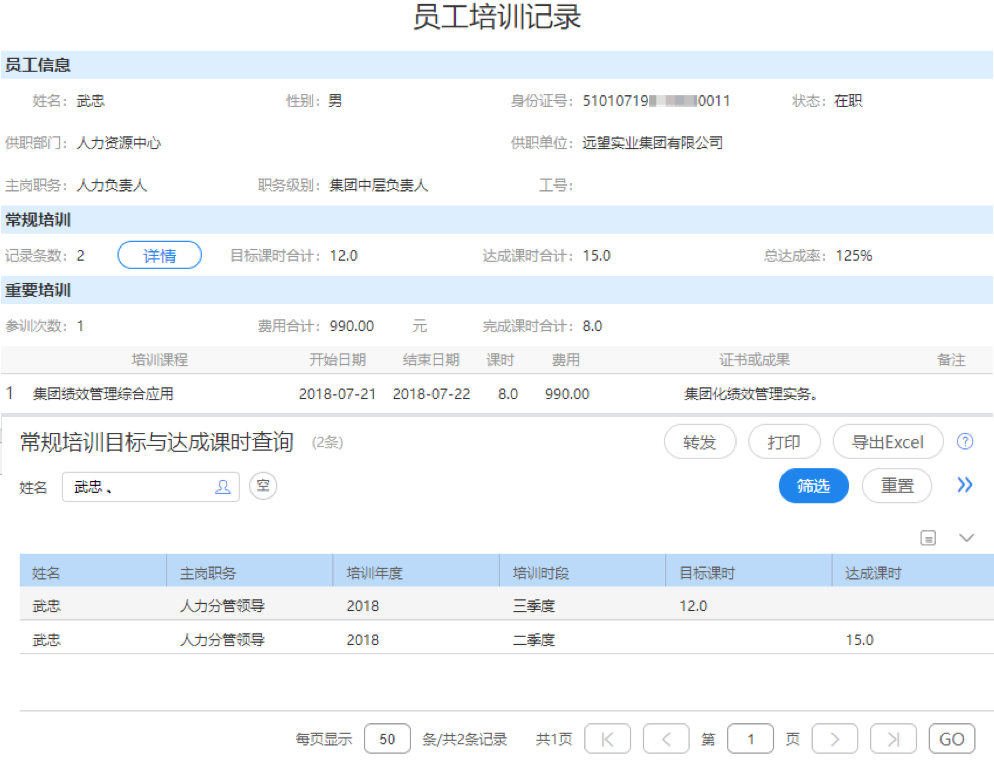
Task: Open the per-page count box showing 50
Action: tap(388, 739)
